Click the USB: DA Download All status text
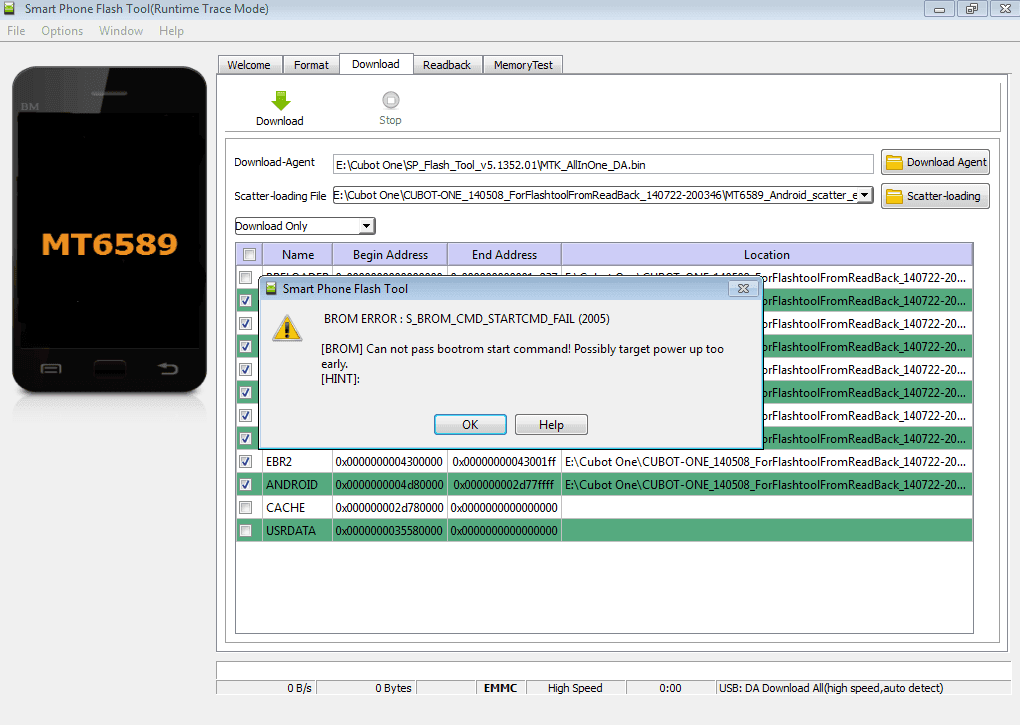Screen dimensions: 1020x725 click(x=831, y=688)
